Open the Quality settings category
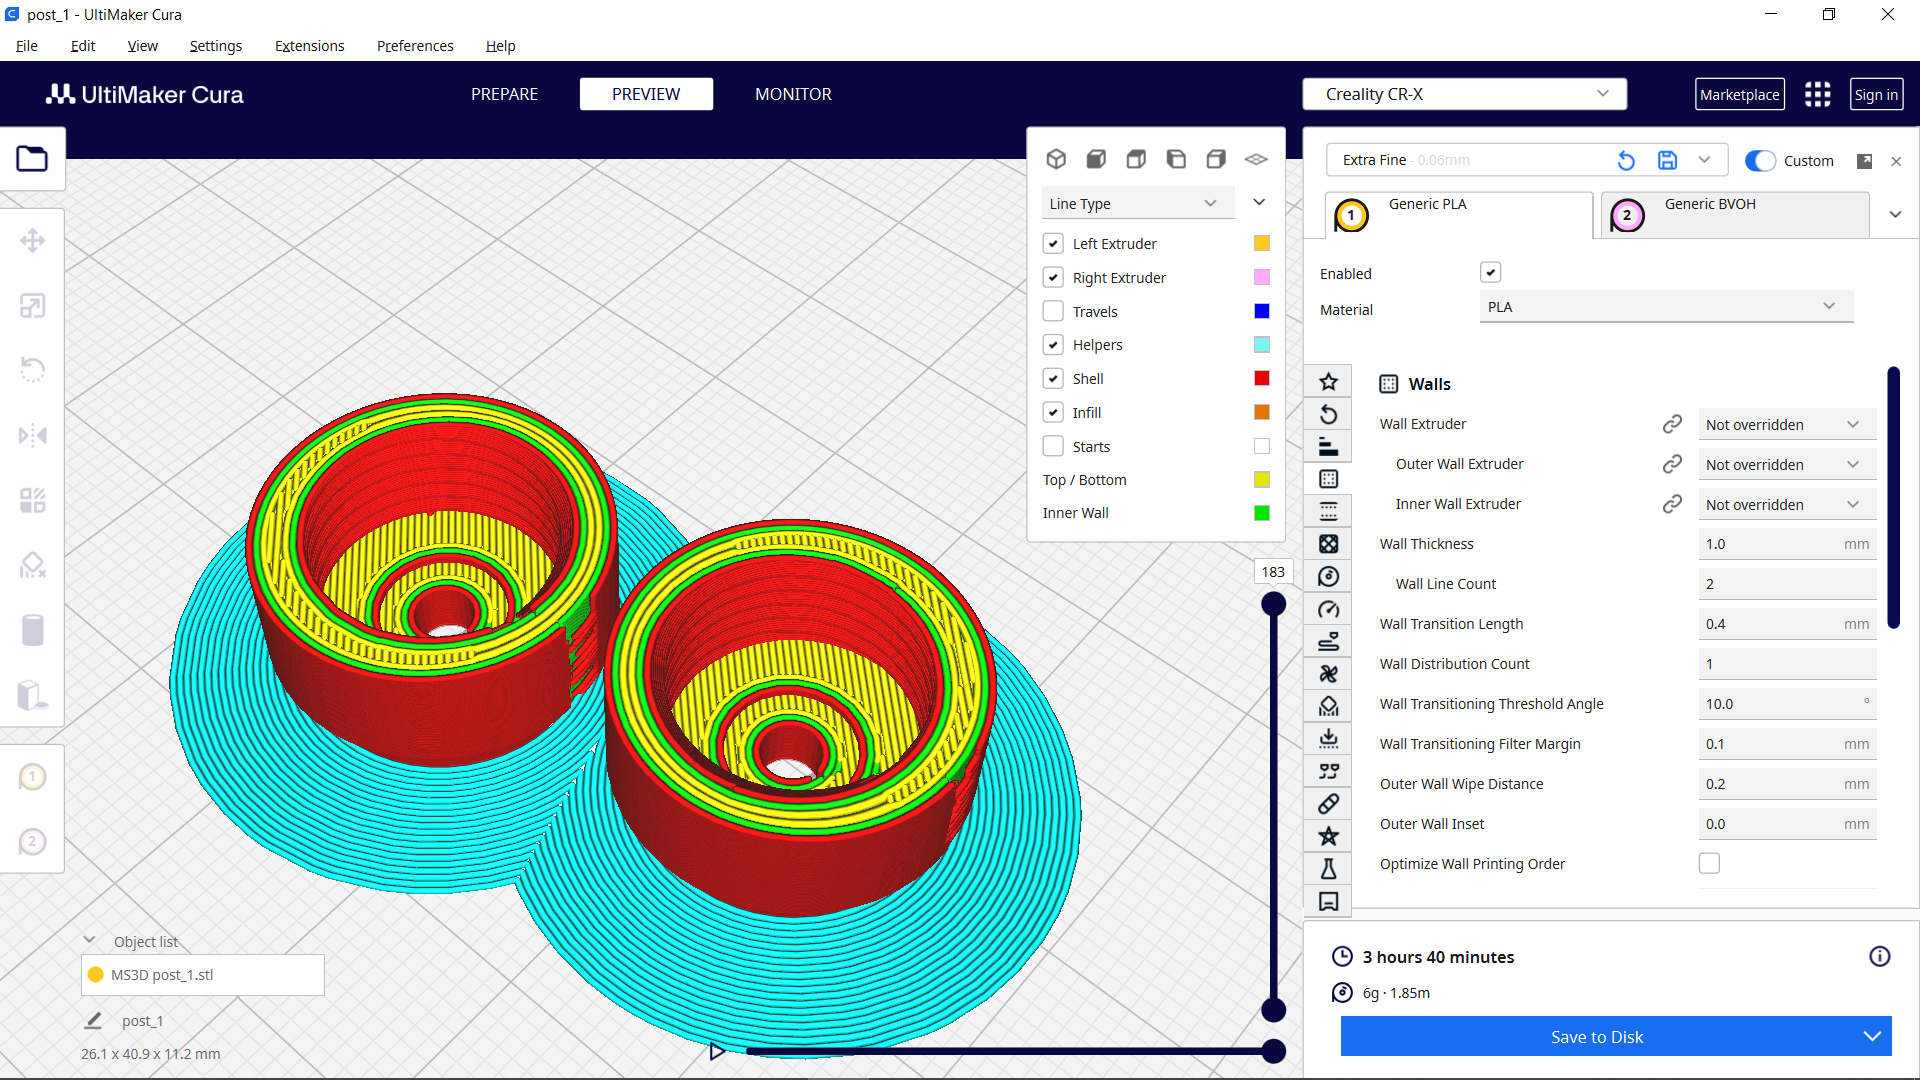This screenshot has width=1920, height=1080. [1328, 446]
